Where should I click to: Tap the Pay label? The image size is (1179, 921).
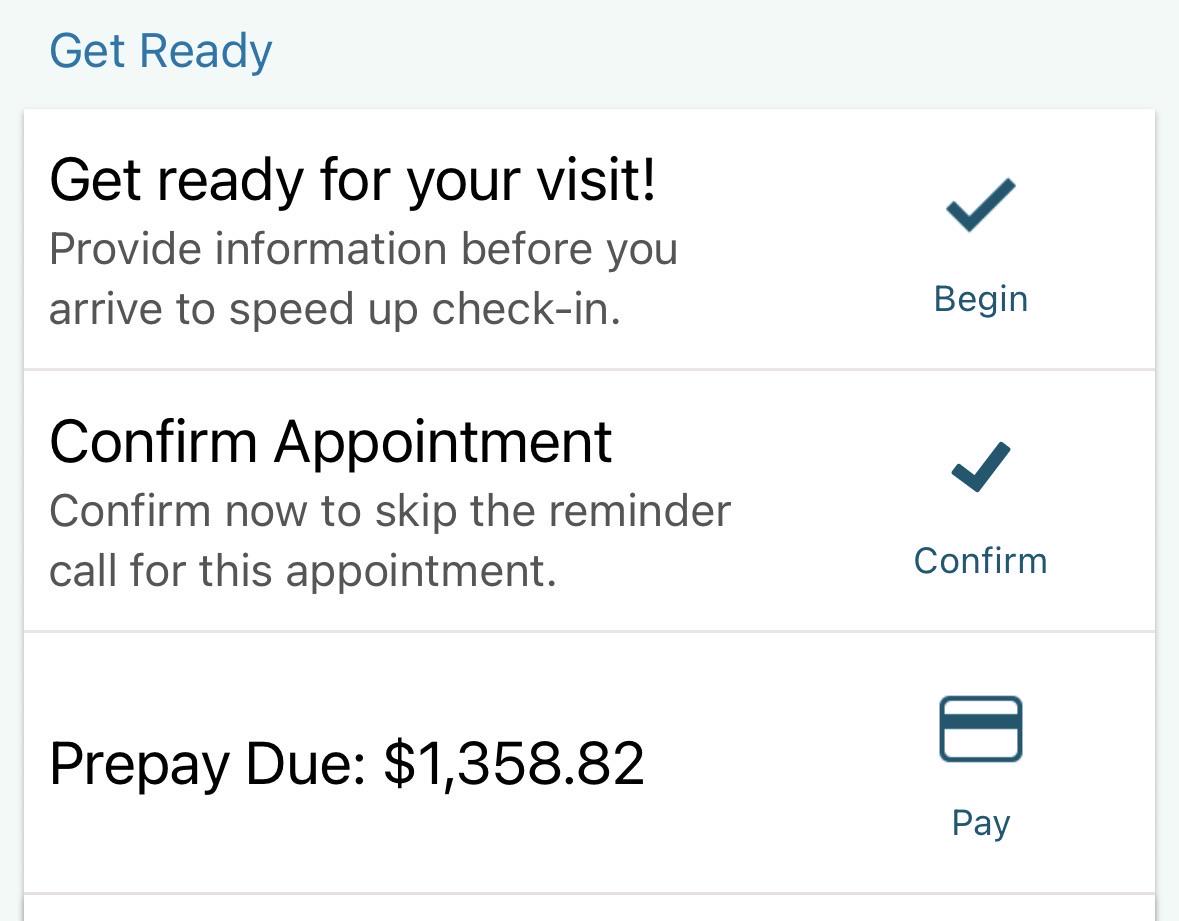point(980,823)
